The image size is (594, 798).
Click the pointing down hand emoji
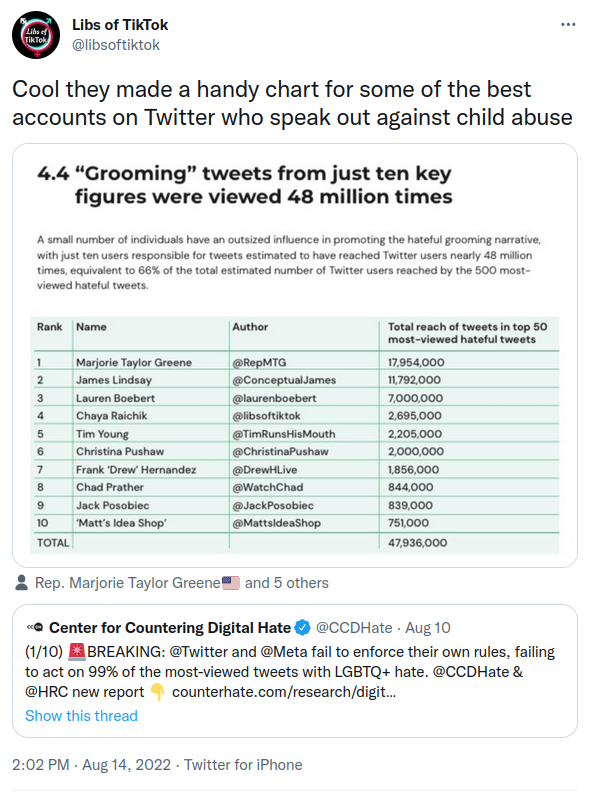coord(158,692)
